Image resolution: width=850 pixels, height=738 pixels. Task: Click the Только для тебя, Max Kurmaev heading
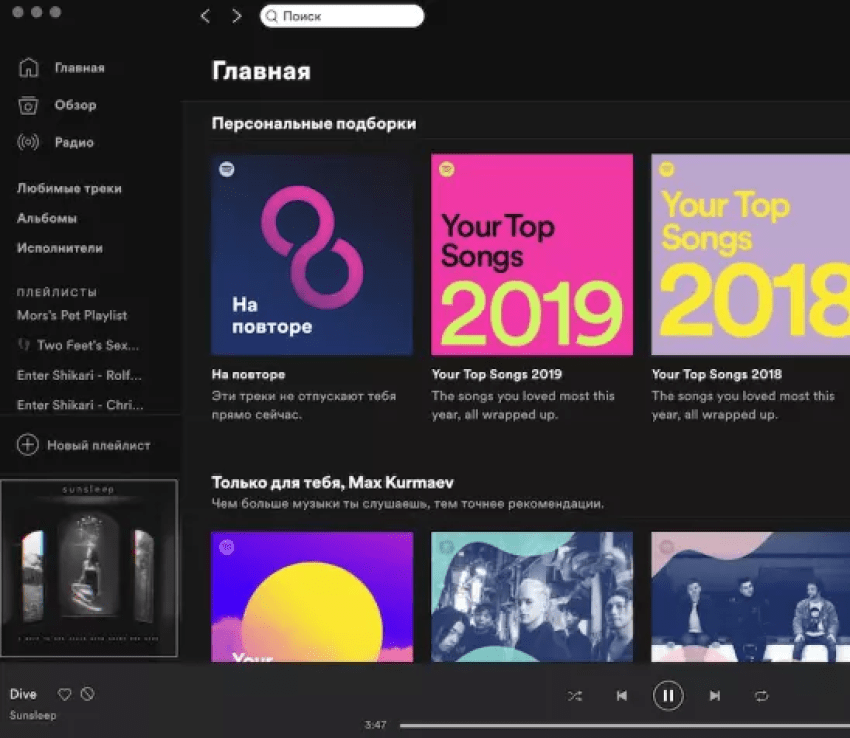point(332,482)
